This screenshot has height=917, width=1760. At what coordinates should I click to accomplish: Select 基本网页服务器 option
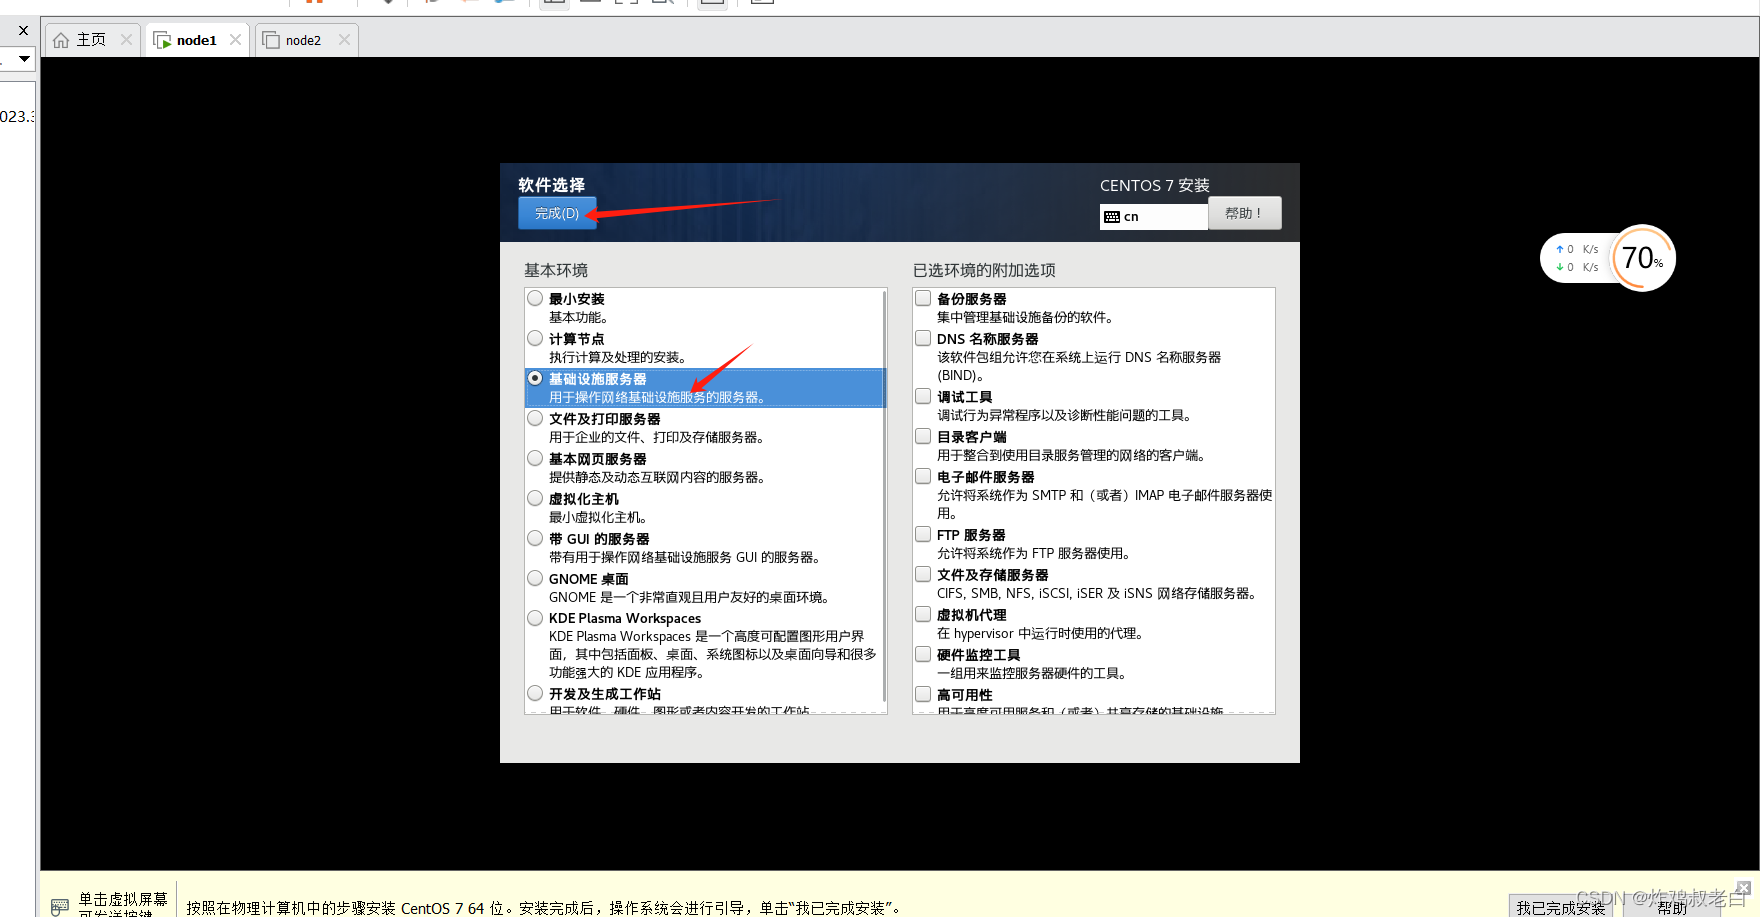(535, 458)
